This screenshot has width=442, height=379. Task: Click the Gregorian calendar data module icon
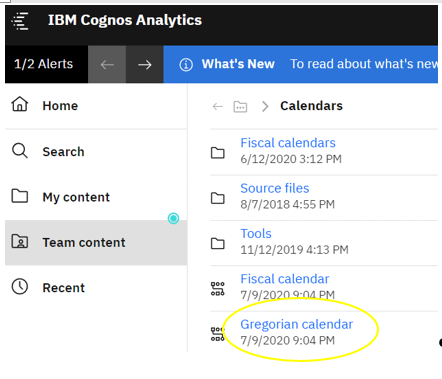[218, 334]
